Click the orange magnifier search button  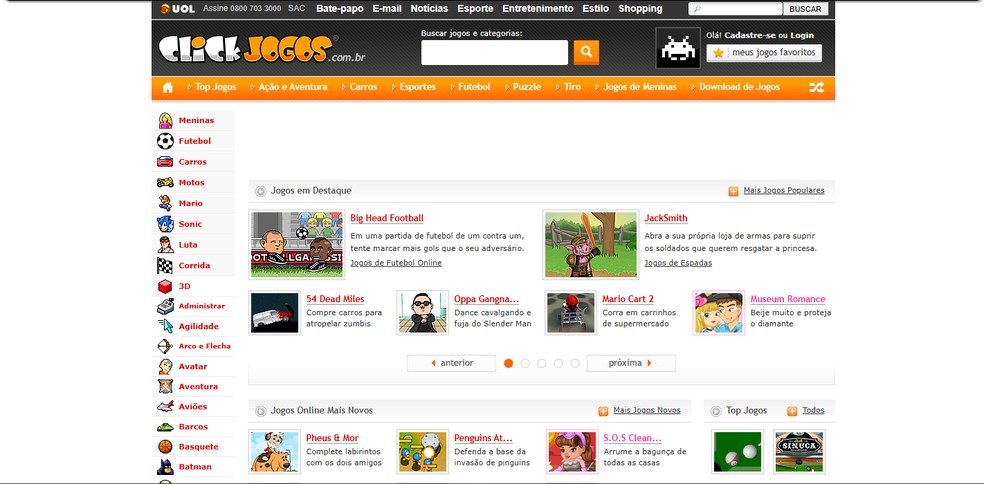pyautogui.click(x=586, y=53)
